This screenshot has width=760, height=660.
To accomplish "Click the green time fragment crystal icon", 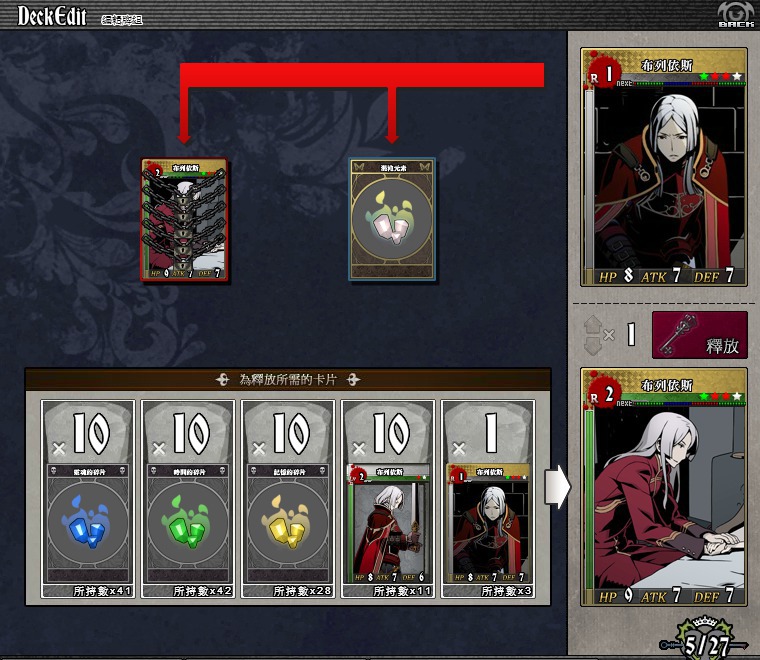I will click(x=188, y=524).
